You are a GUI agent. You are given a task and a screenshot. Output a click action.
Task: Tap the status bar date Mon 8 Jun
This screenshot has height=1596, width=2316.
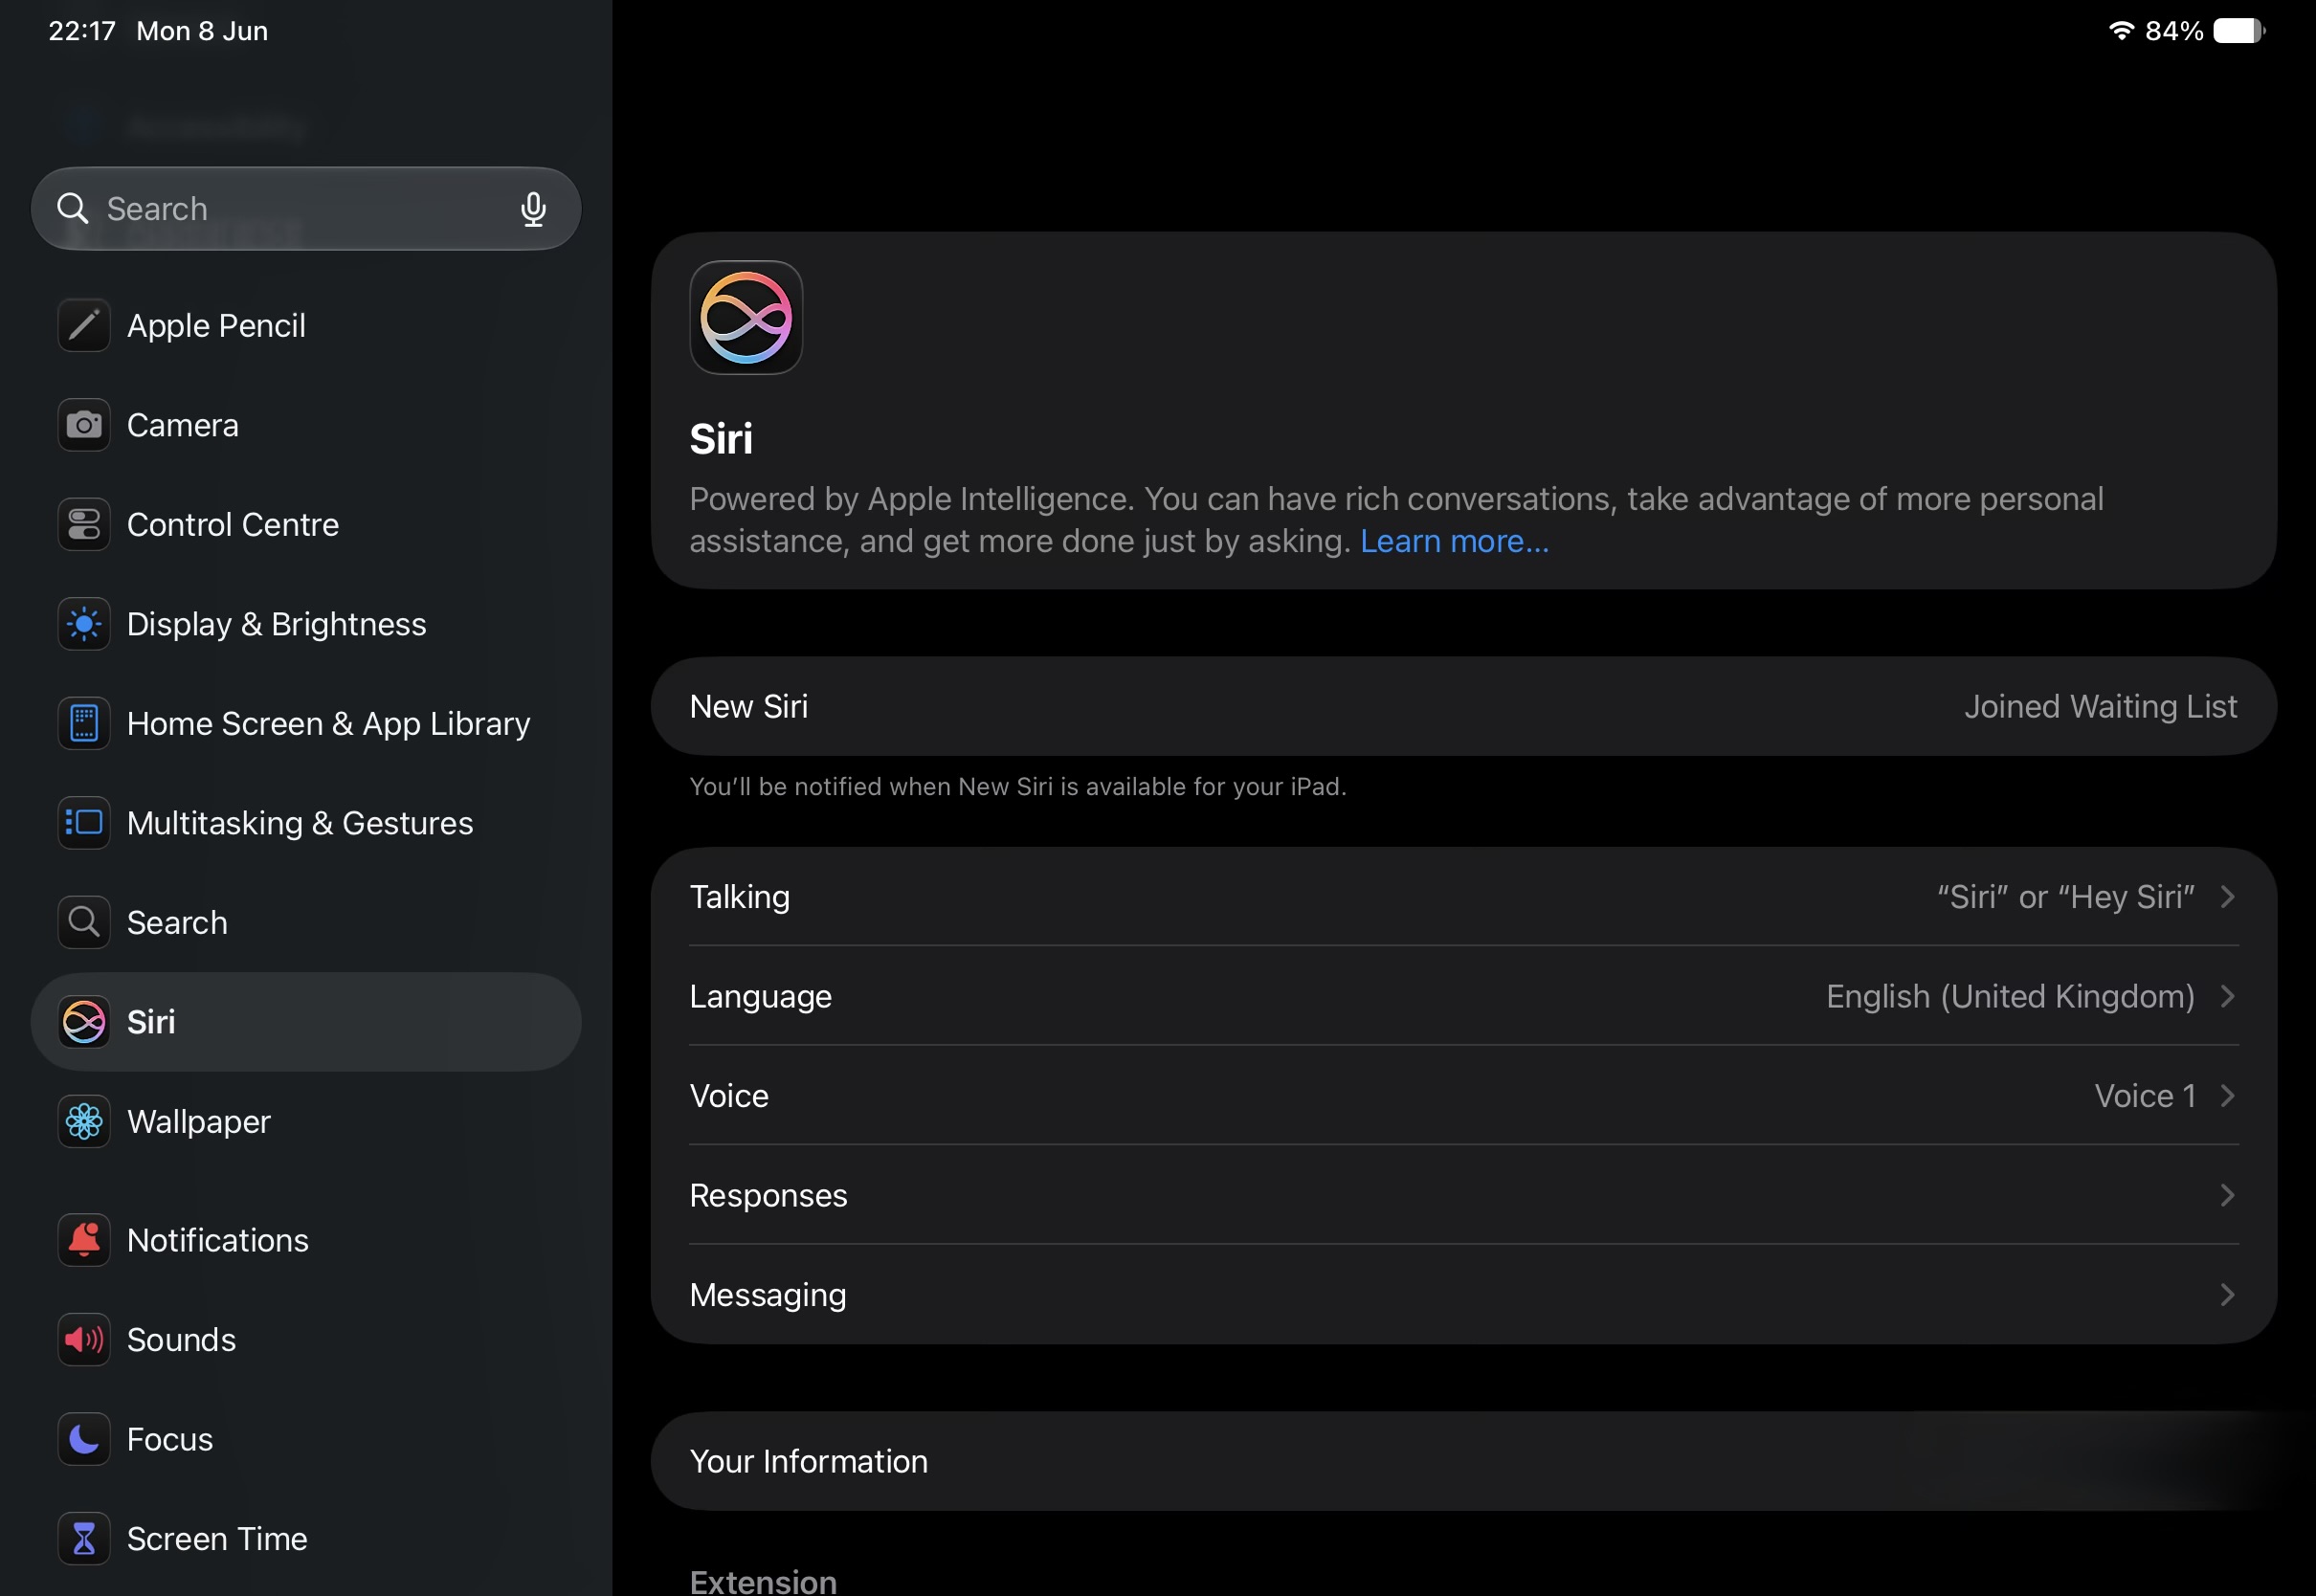[202, 31]
